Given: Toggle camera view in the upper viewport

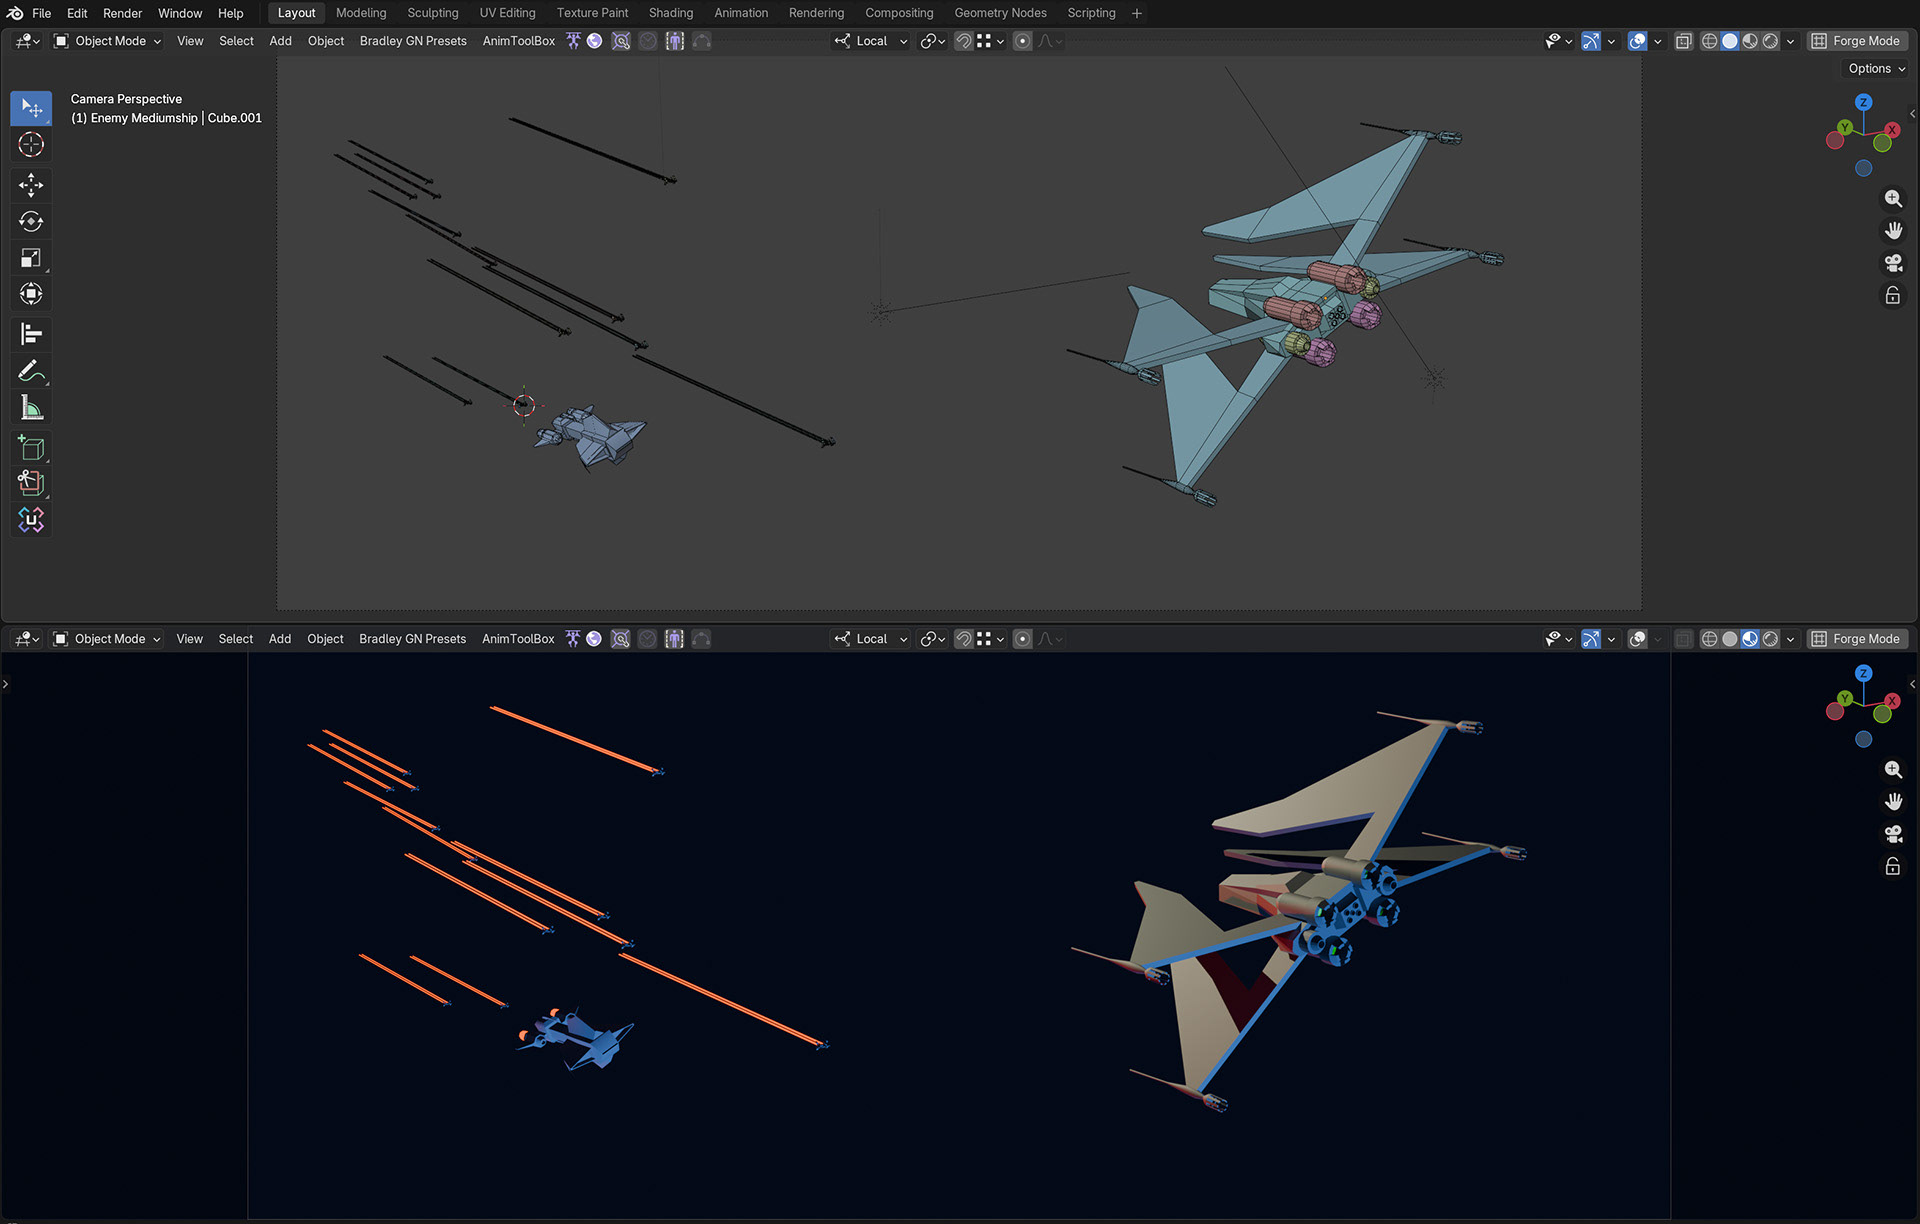Looking at the screenshot, I should (1893, 263).
